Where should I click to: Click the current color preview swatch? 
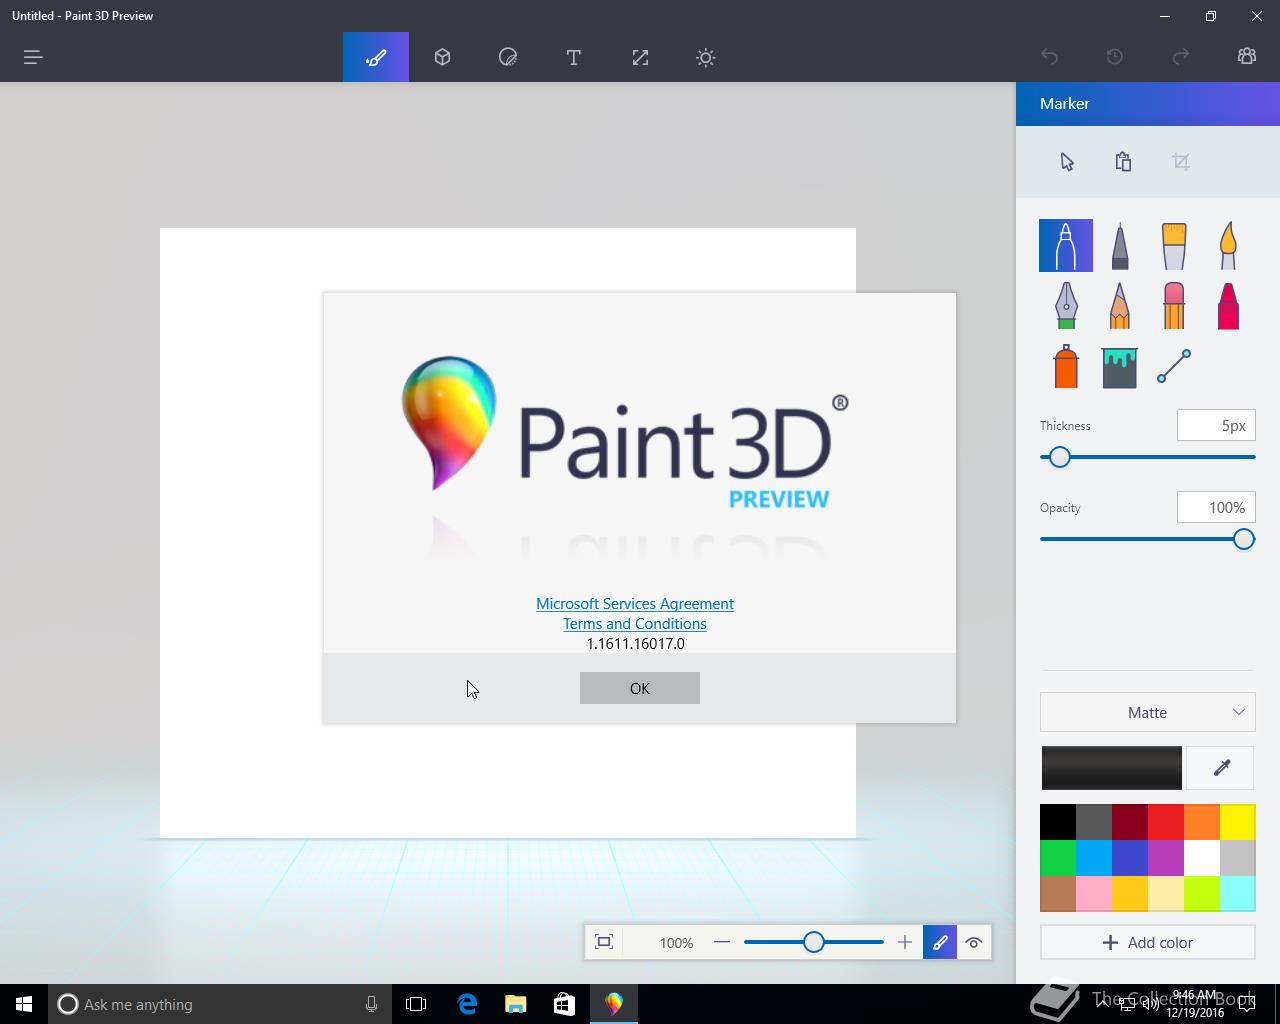pyautogui.click(x=1112, y=768)
